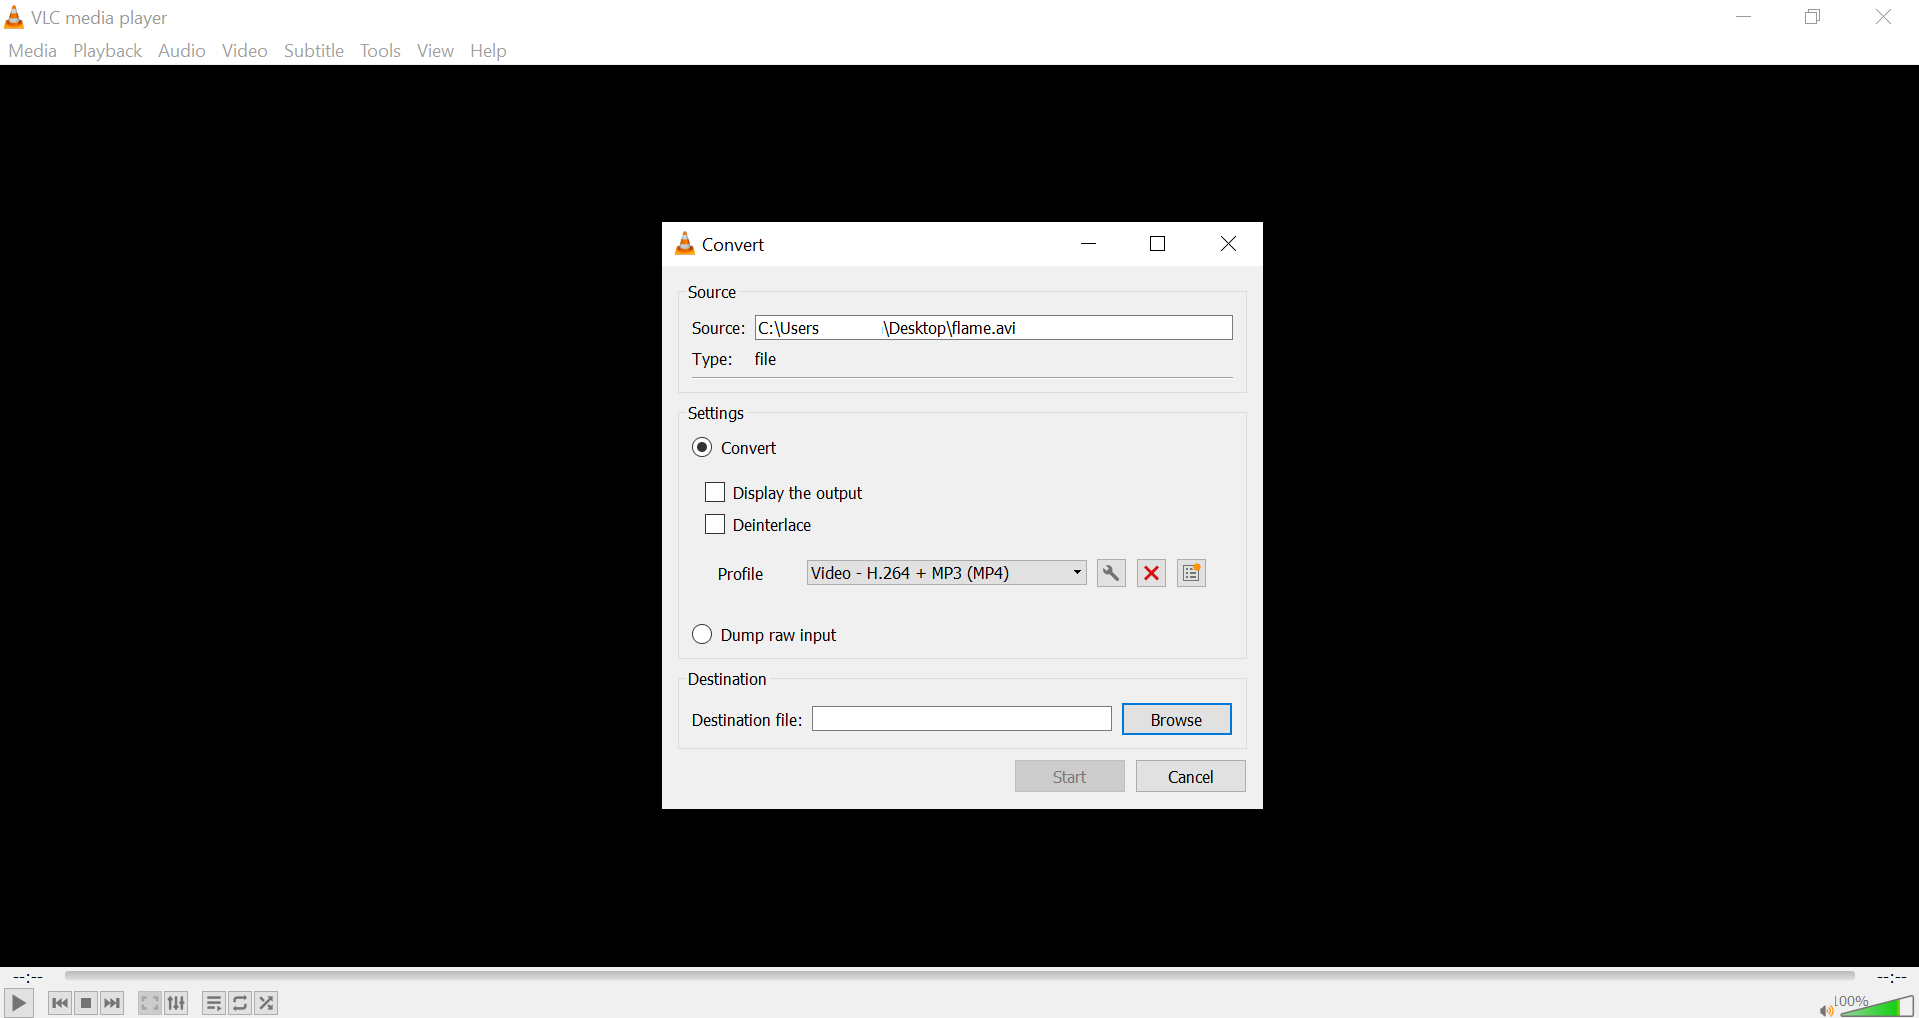Toggle the loop/repeat mode icon

(x=240, y=1003)
